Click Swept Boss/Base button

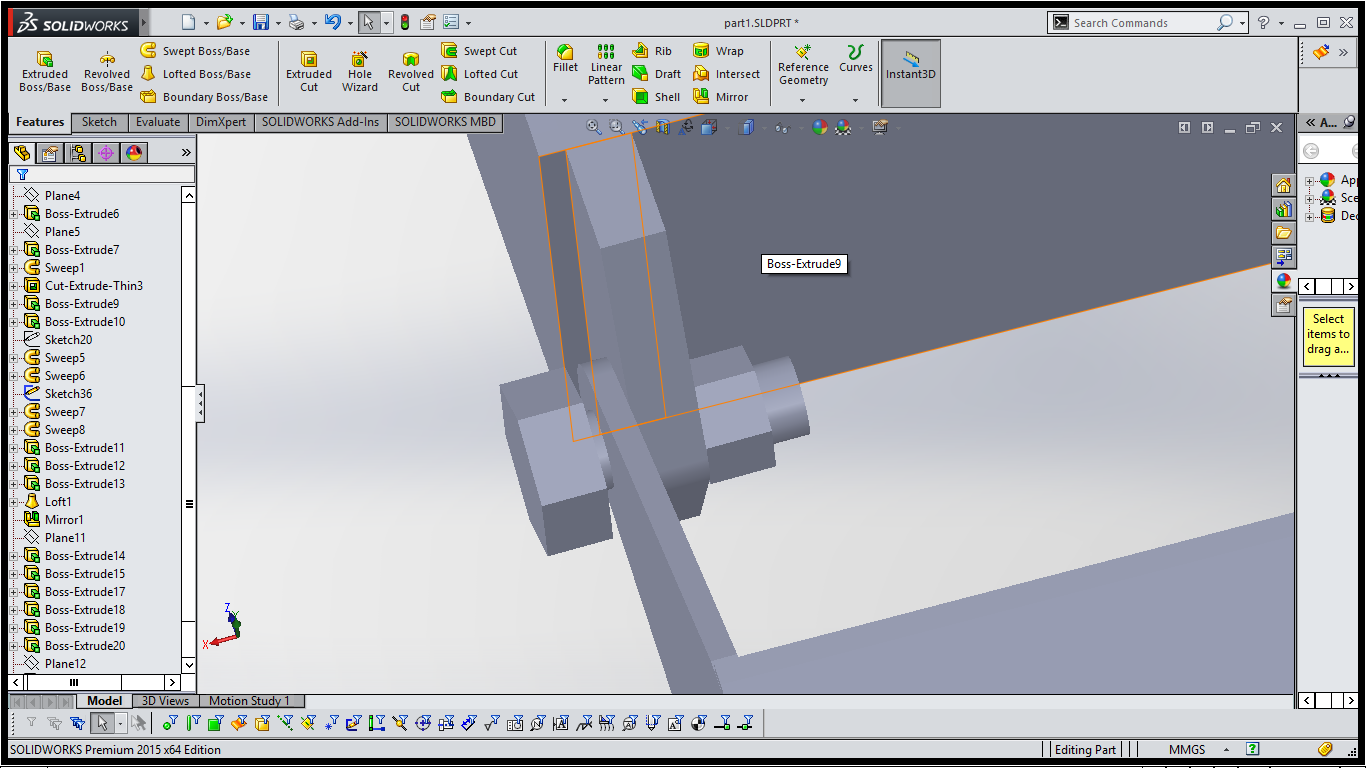[196, 51]
